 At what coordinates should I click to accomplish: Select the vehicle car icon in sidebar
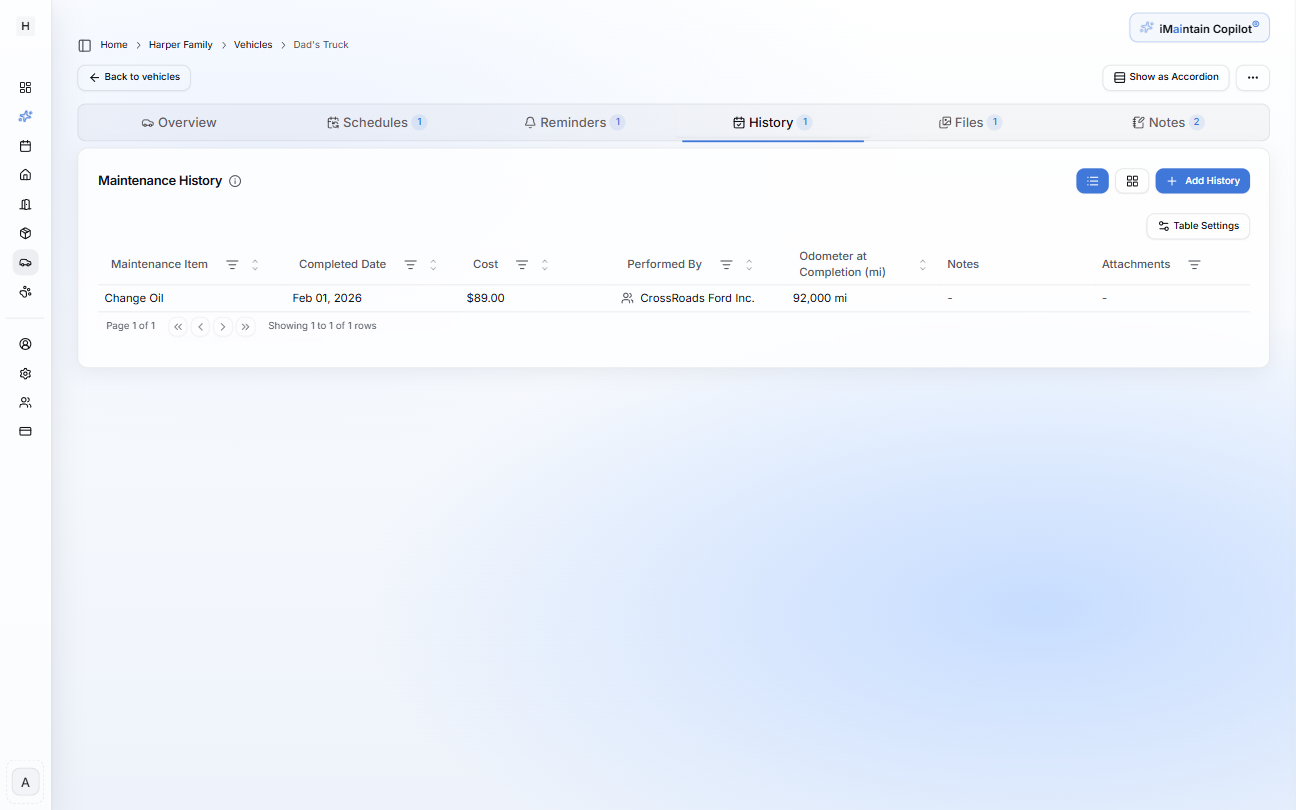[25, 262]
